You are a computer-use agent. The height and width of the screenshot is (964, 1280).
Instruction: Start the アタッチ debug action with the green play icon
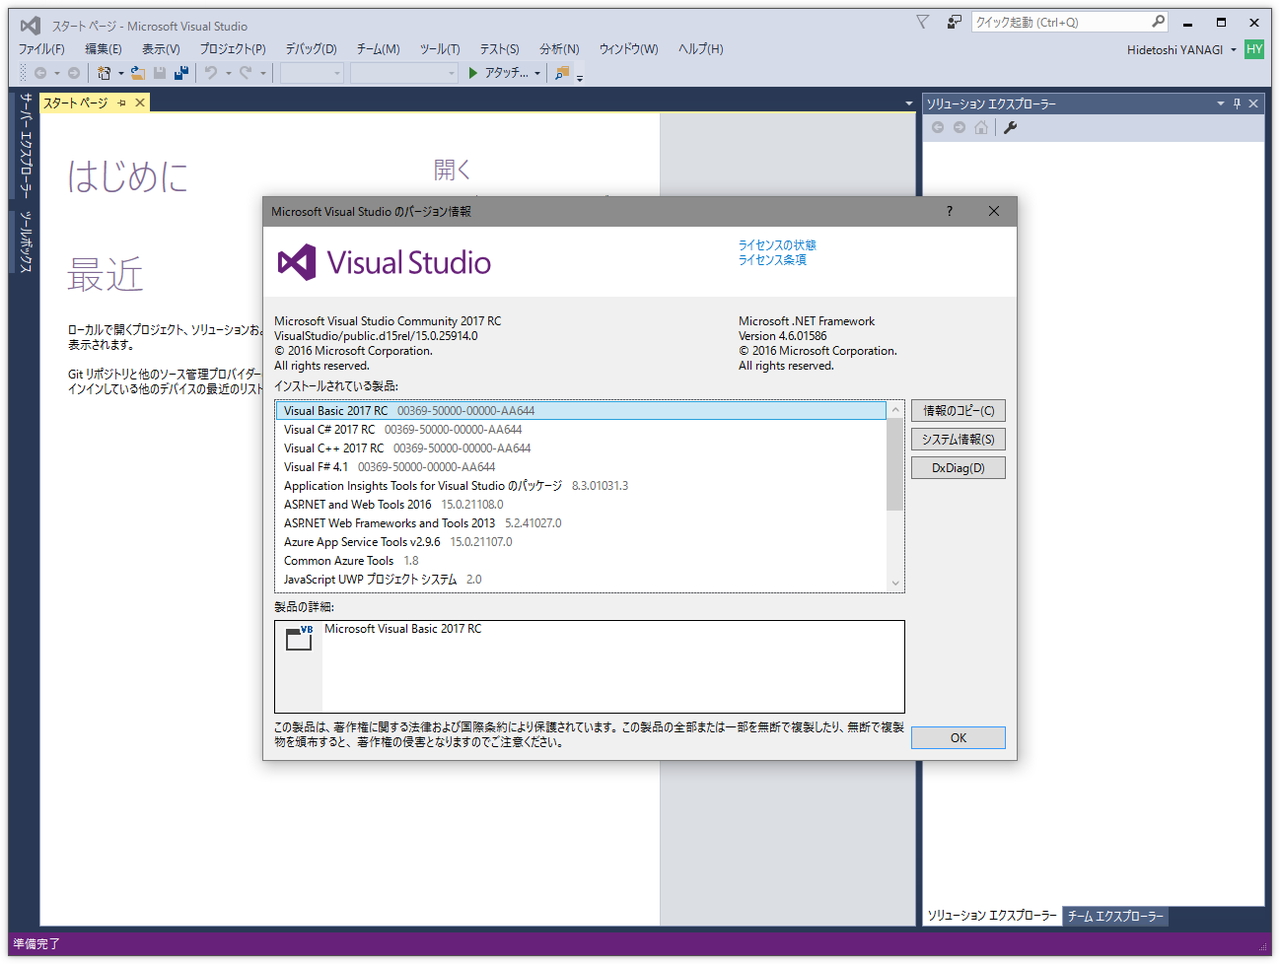(472, 72)
